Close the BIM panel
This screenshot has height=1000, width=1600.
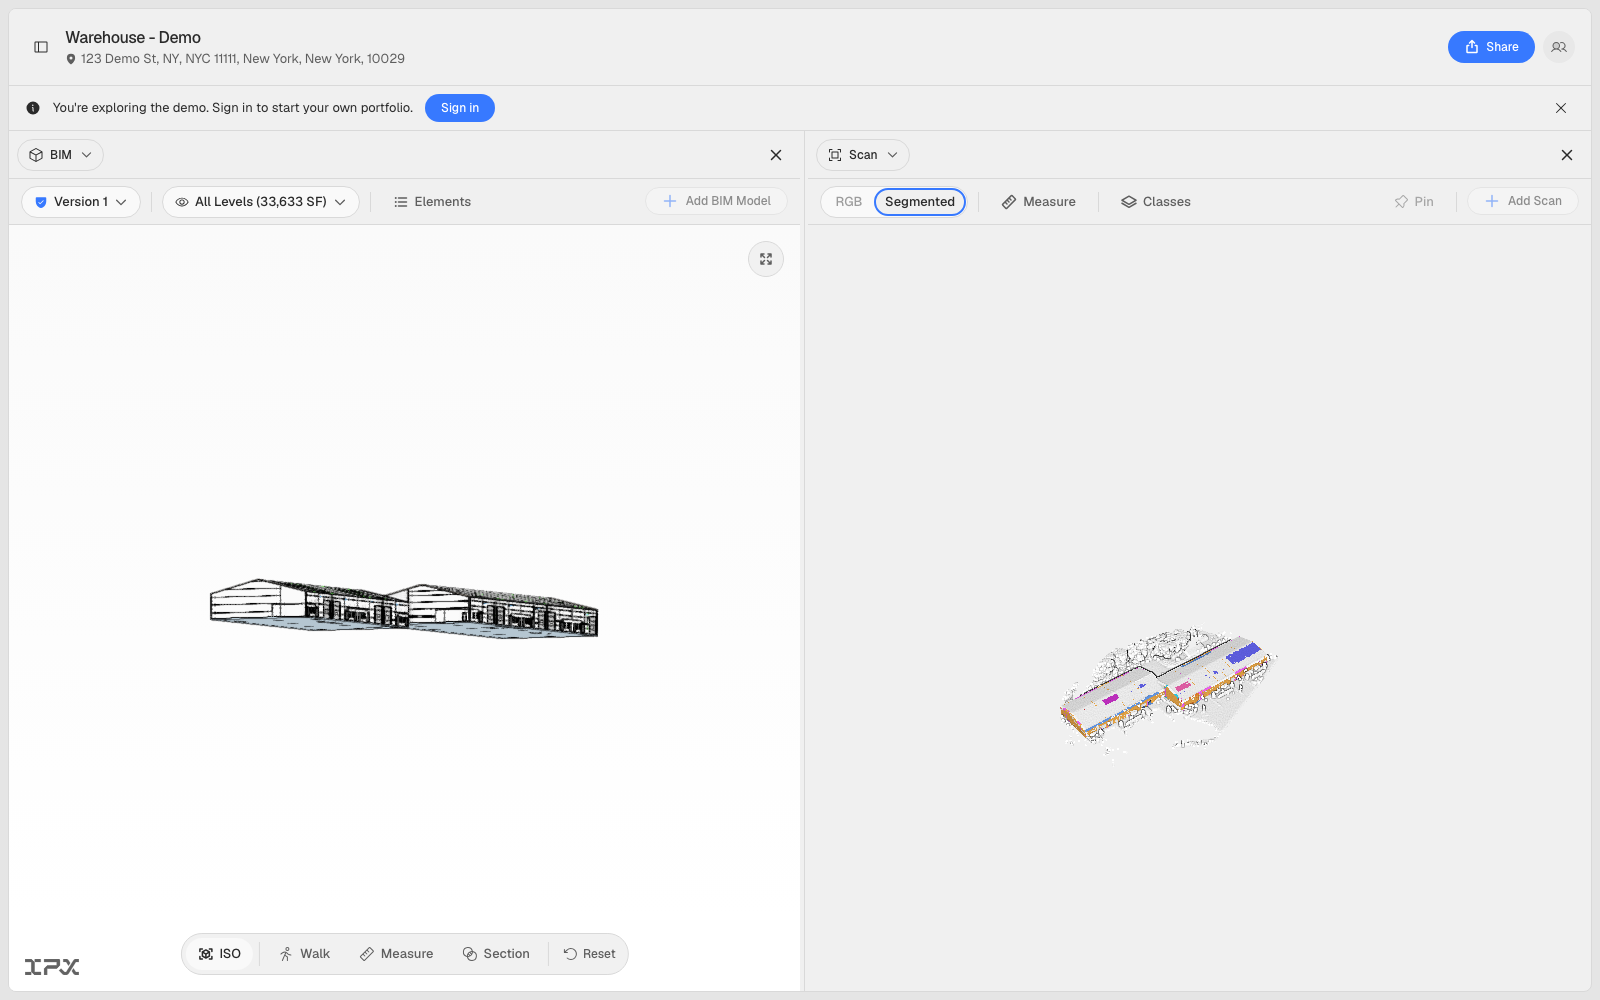[x=776, y=155]
